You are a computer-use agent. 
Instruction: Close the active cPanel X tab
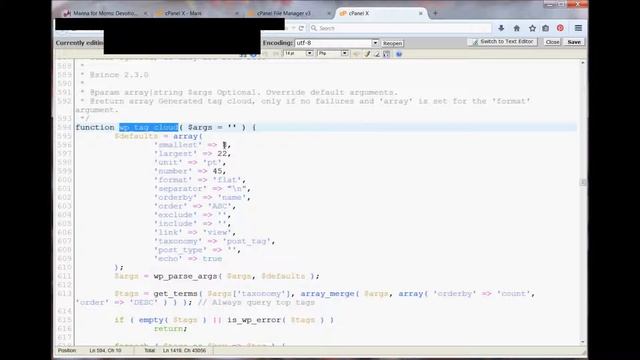[420, 13]
